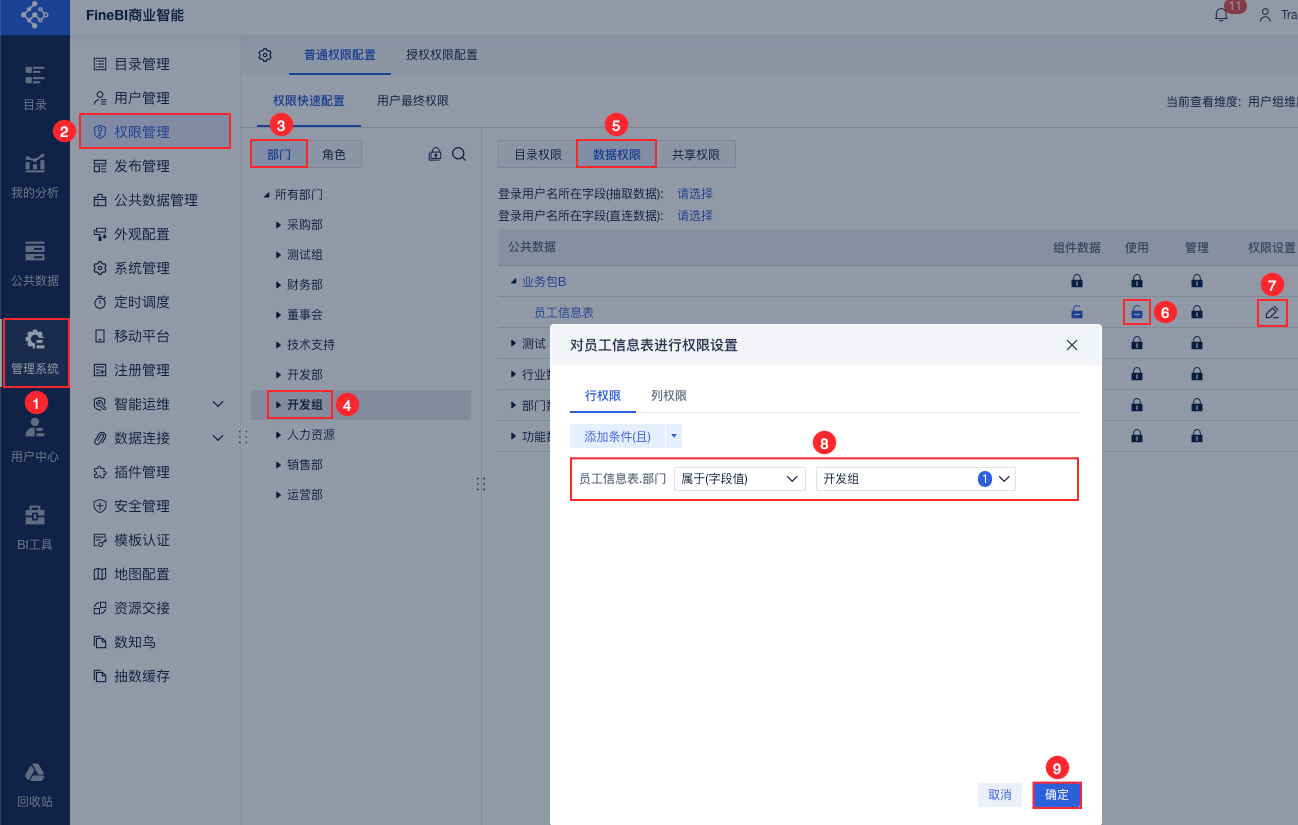1298x825 pixels.
Task: Expand the 智能运维 submenu chevron
Action: click(218, 404)
